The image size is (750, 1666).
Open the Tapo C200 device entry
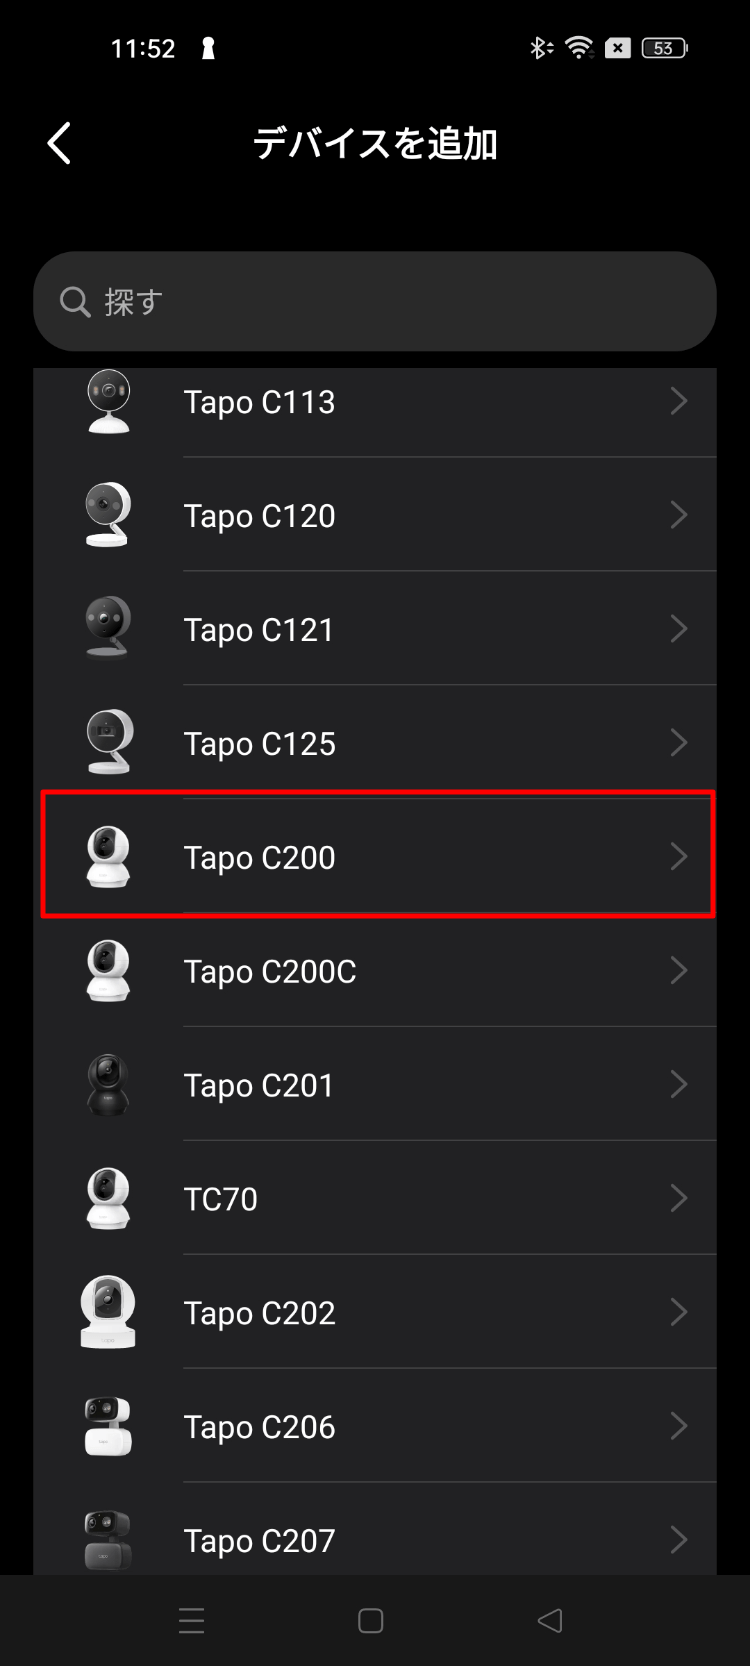(377, 857)
